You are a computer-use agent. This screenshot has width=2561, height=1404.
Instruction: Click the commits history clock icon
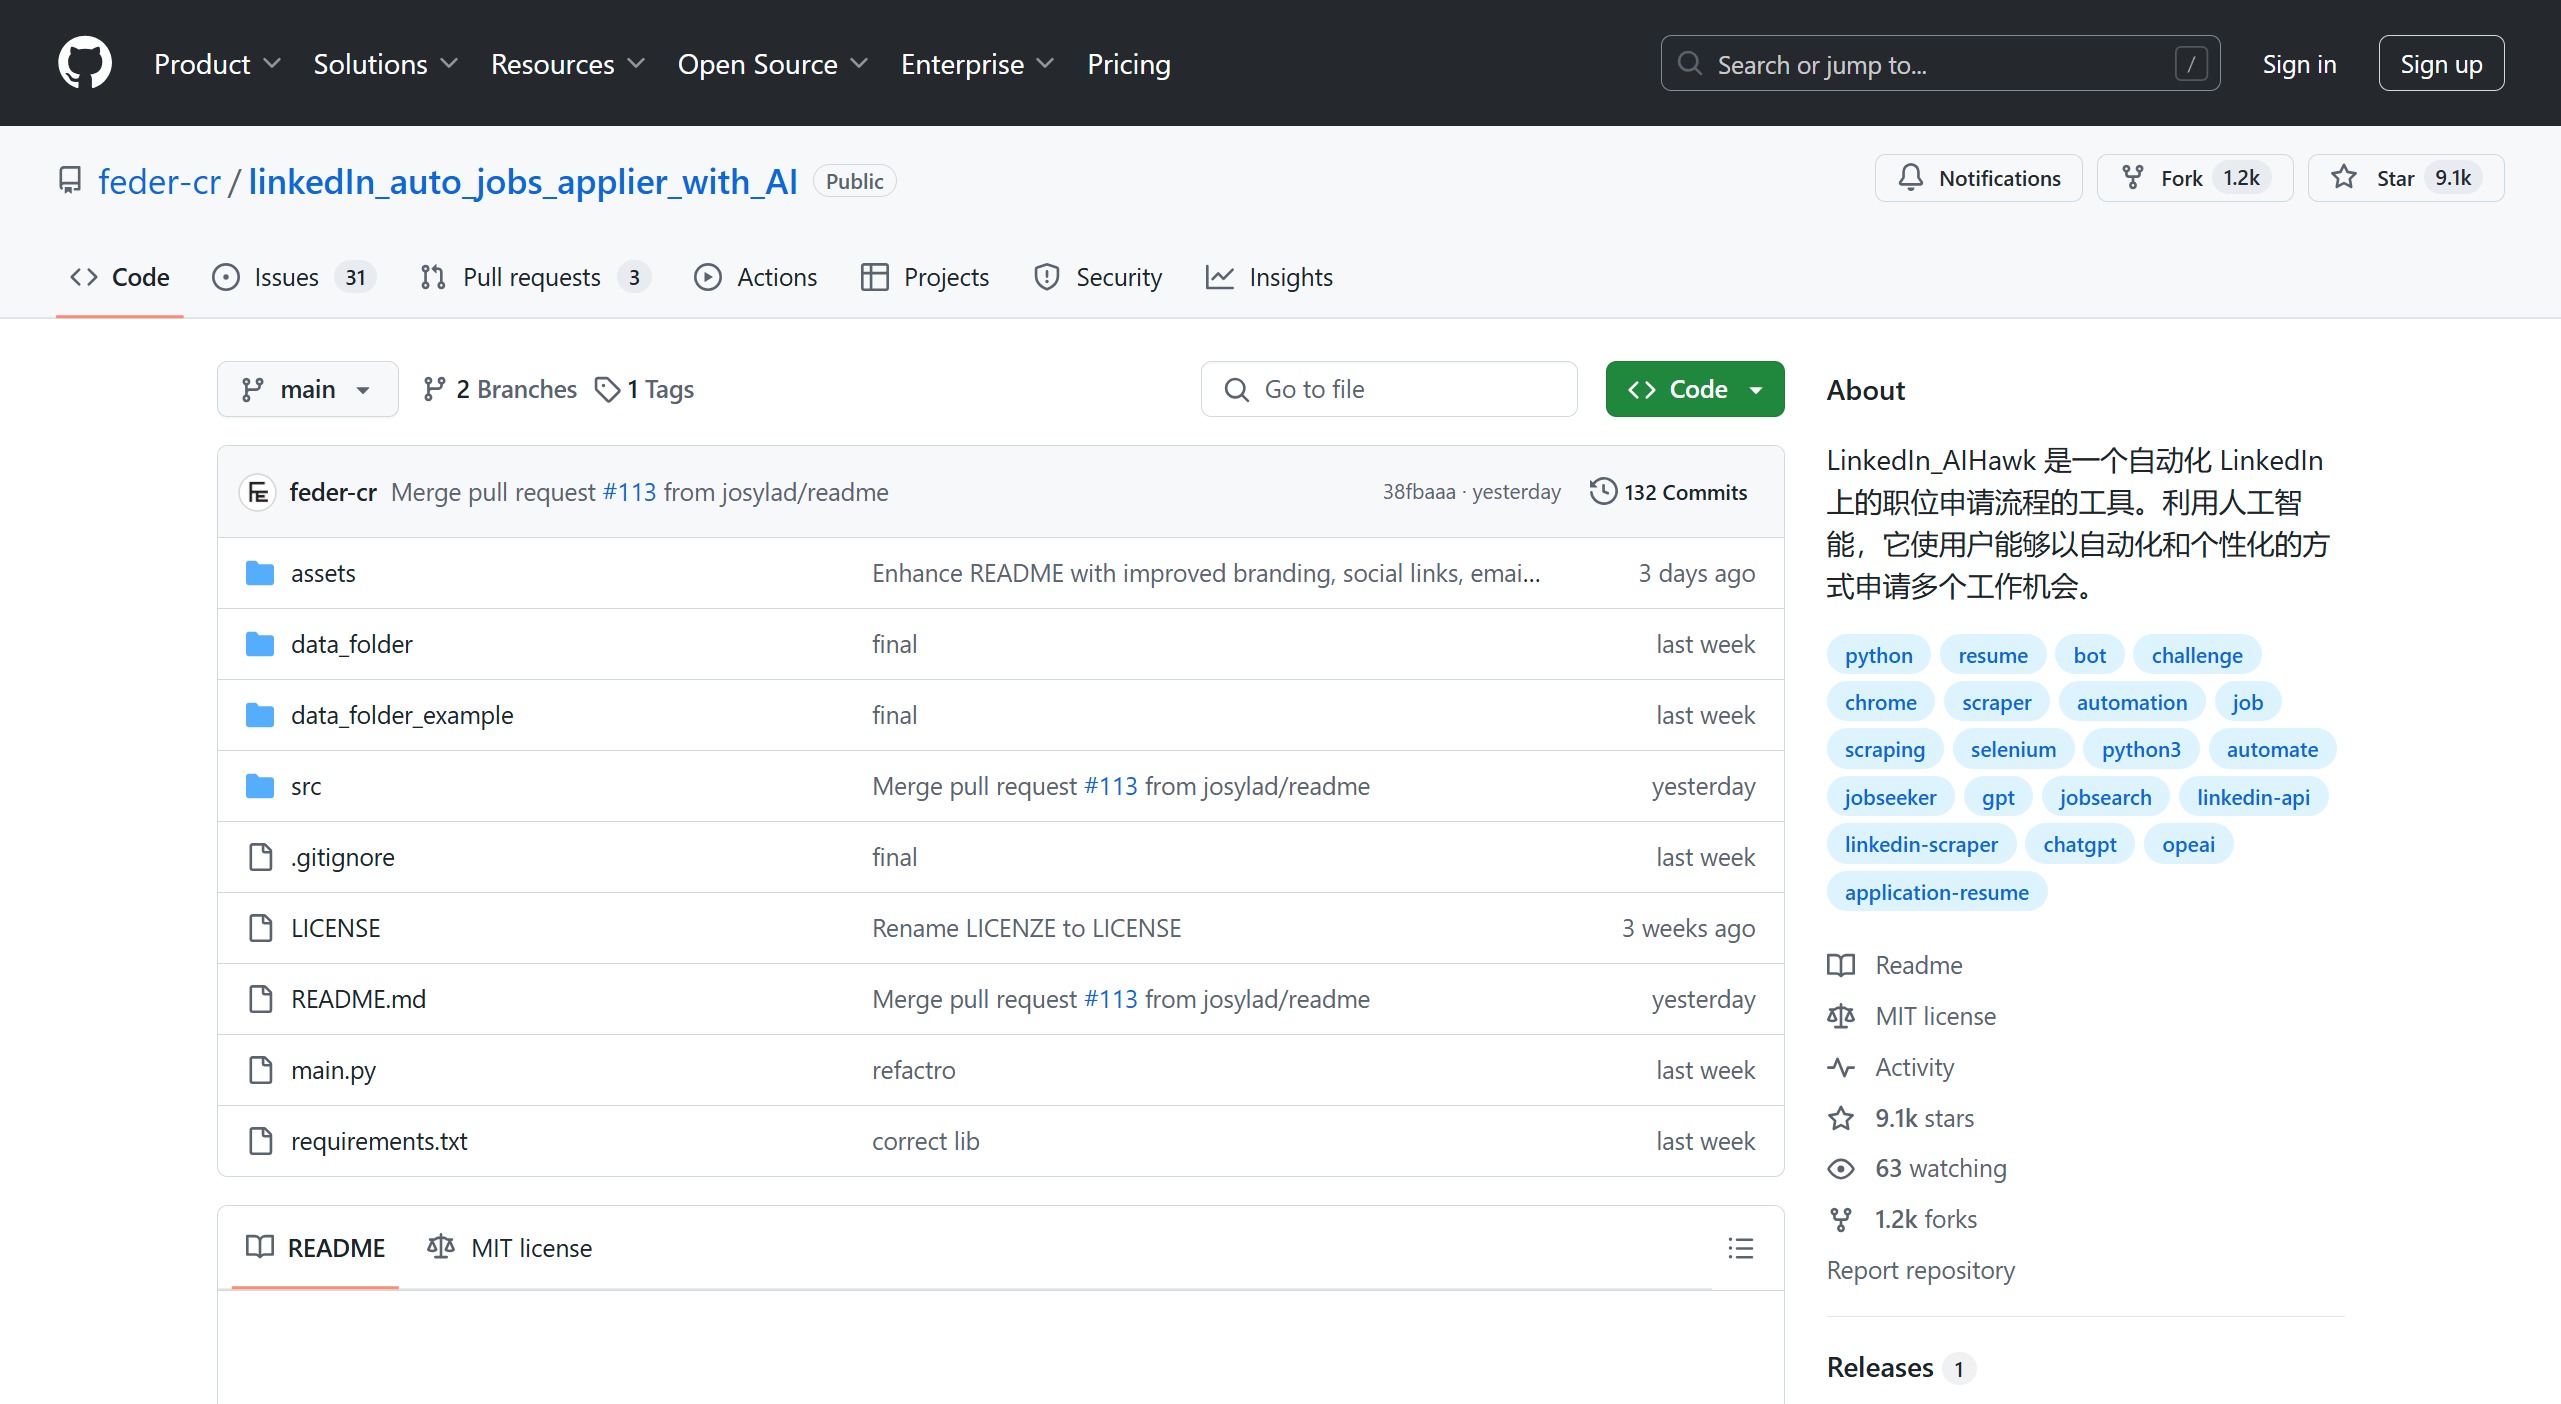(x=1602, y=492)
